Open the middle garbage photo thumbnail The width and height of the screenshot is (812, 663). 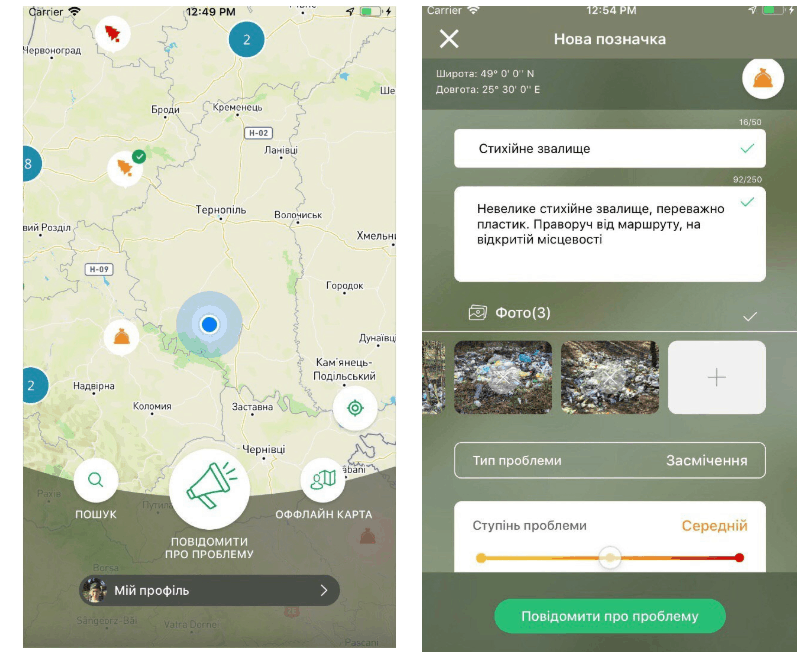click(503, 377)
